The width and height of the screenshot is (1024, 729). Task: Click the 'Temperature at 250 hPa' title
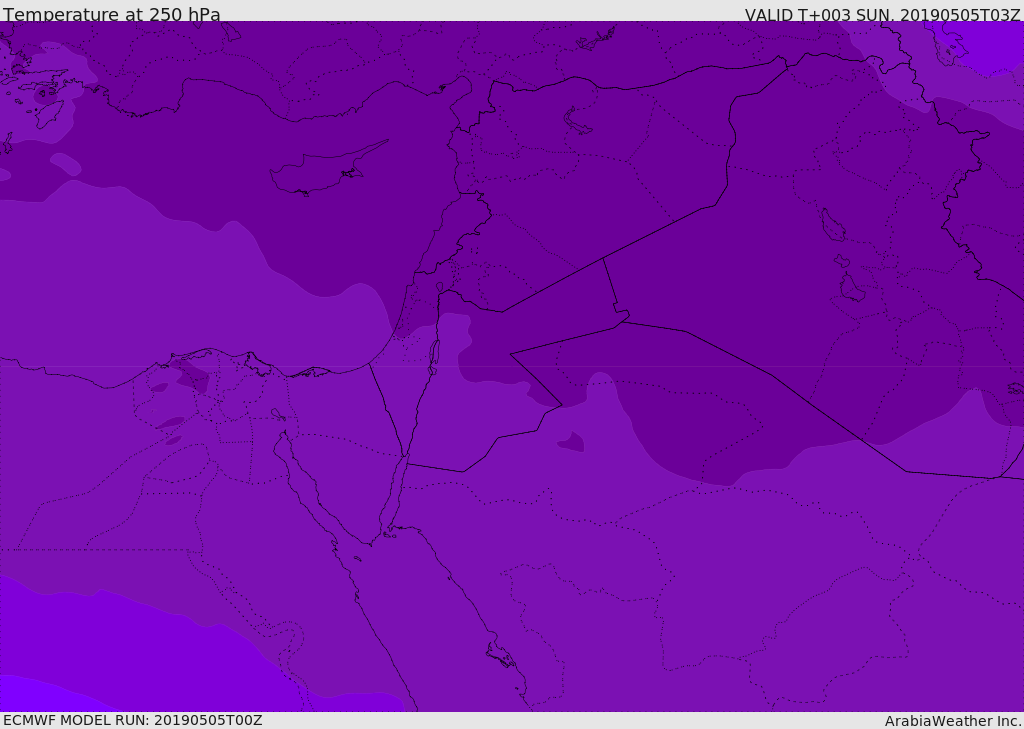click(x=111, y=15)
